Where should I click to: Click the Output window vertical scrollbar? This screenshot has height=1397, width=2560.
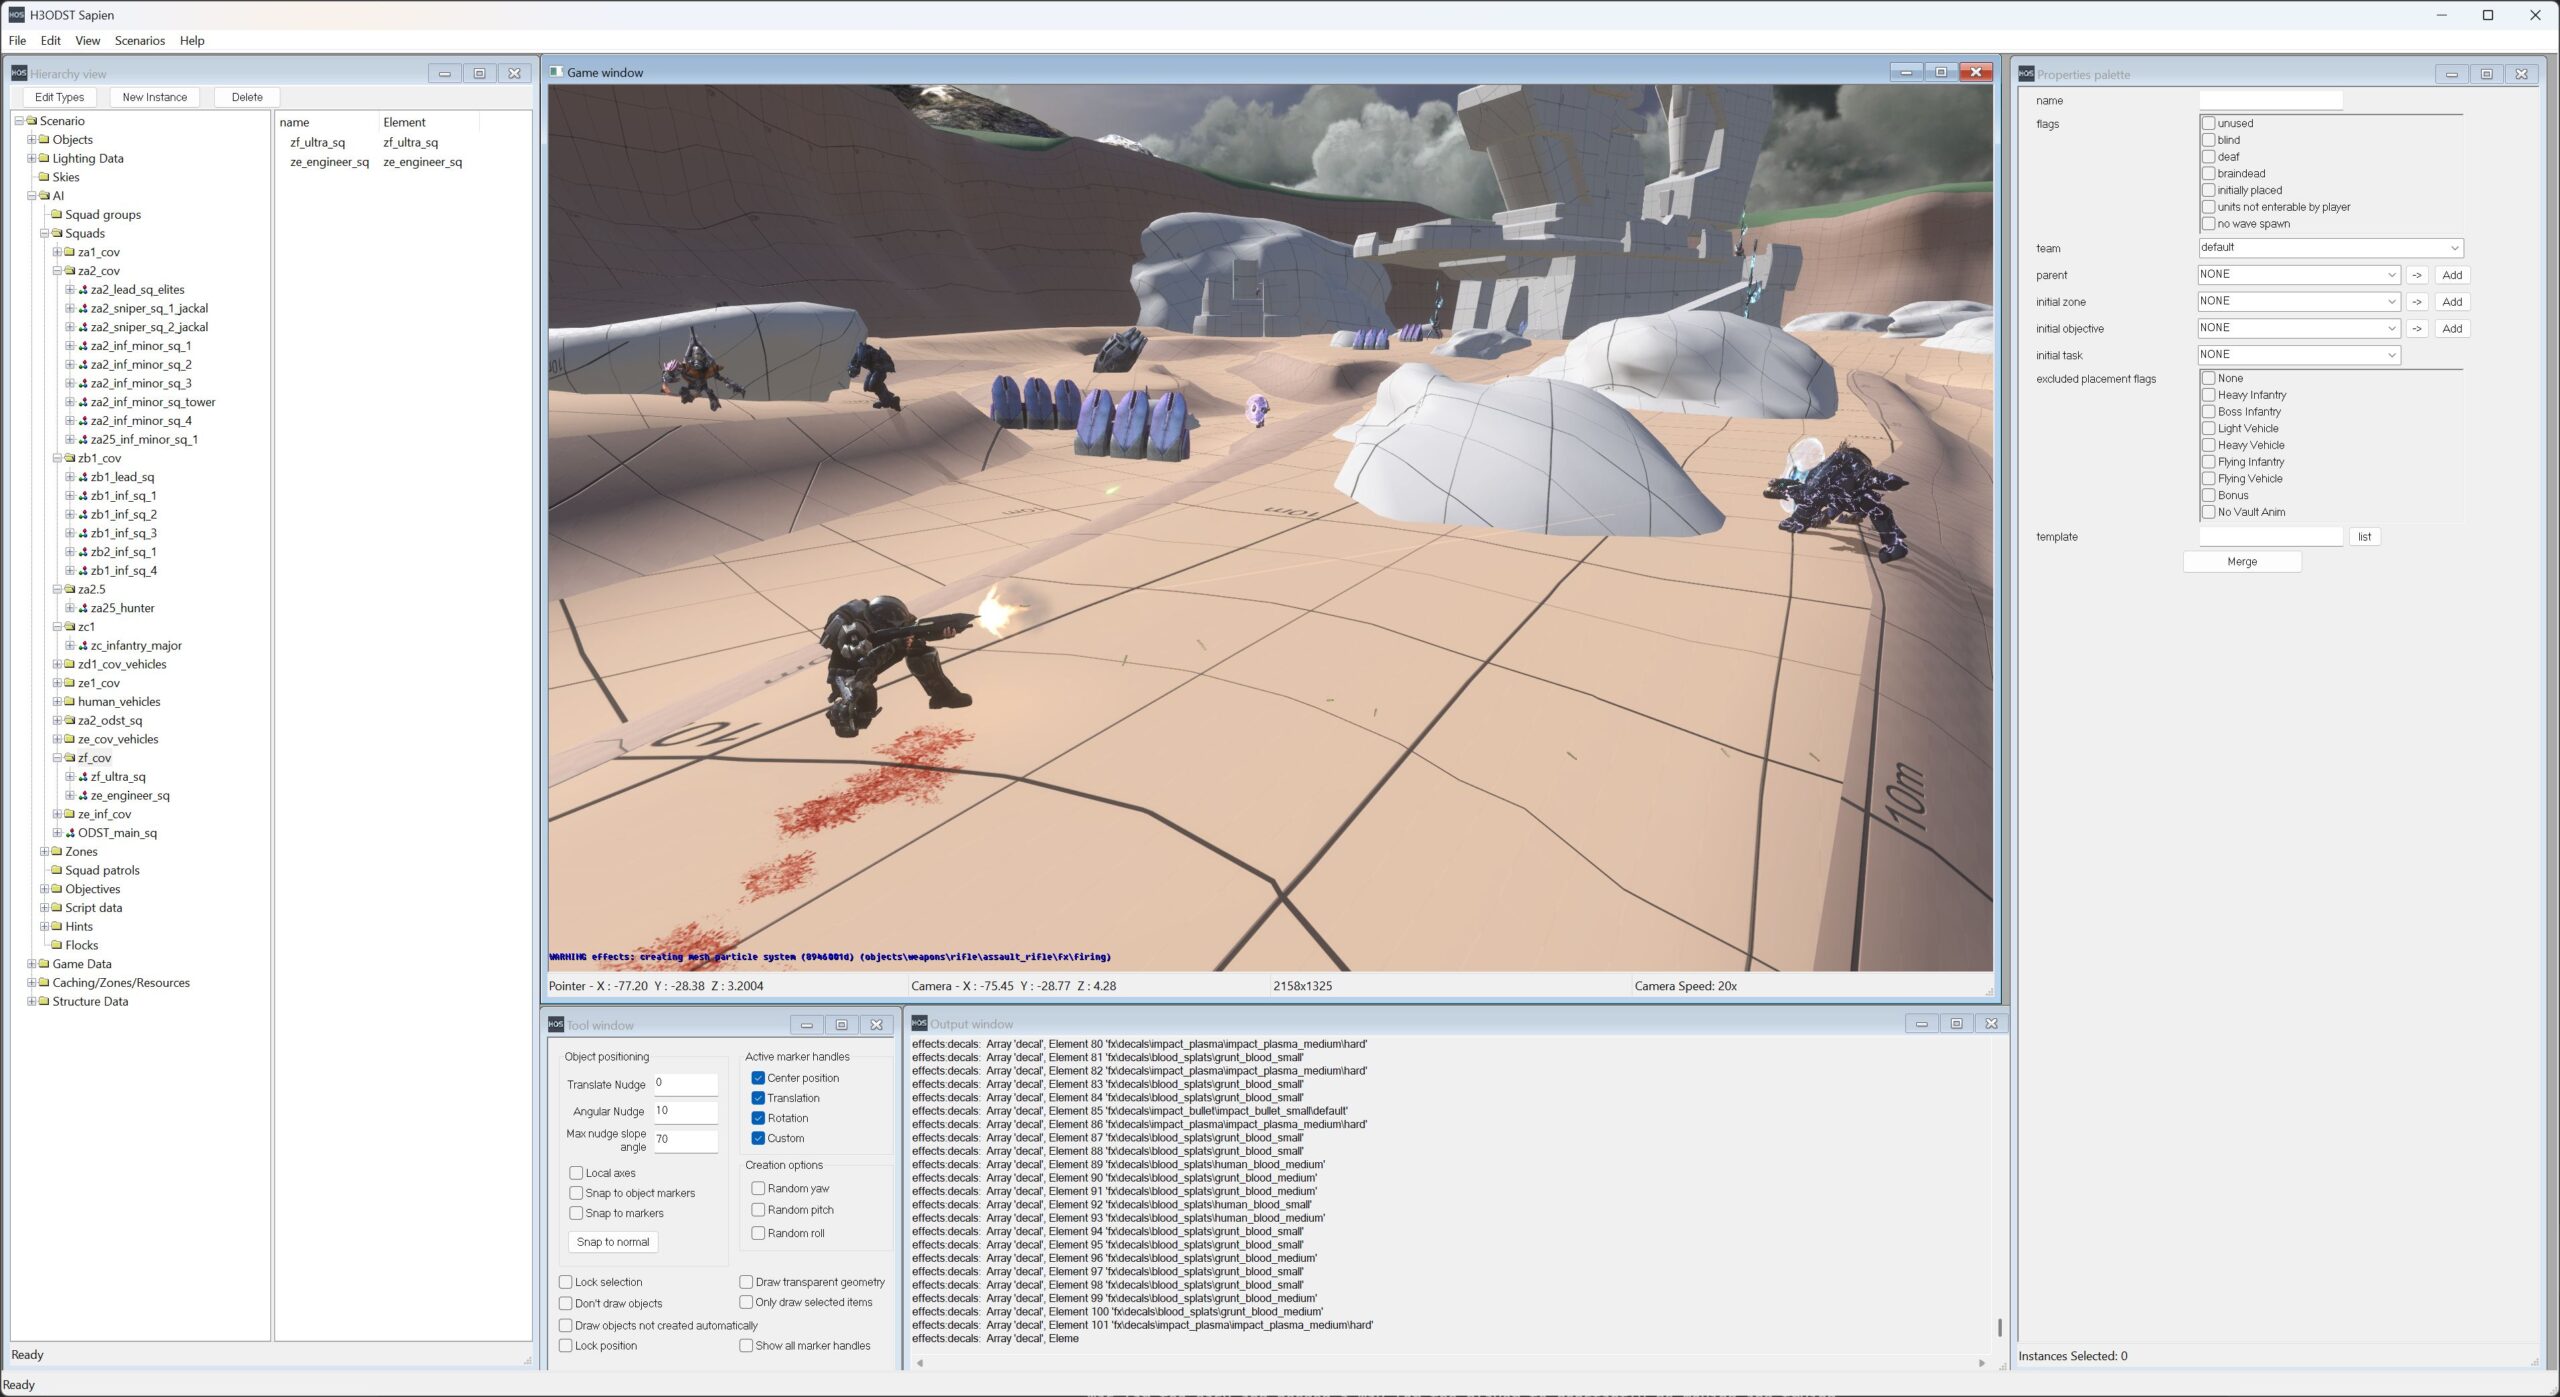click(1999, 1327)
